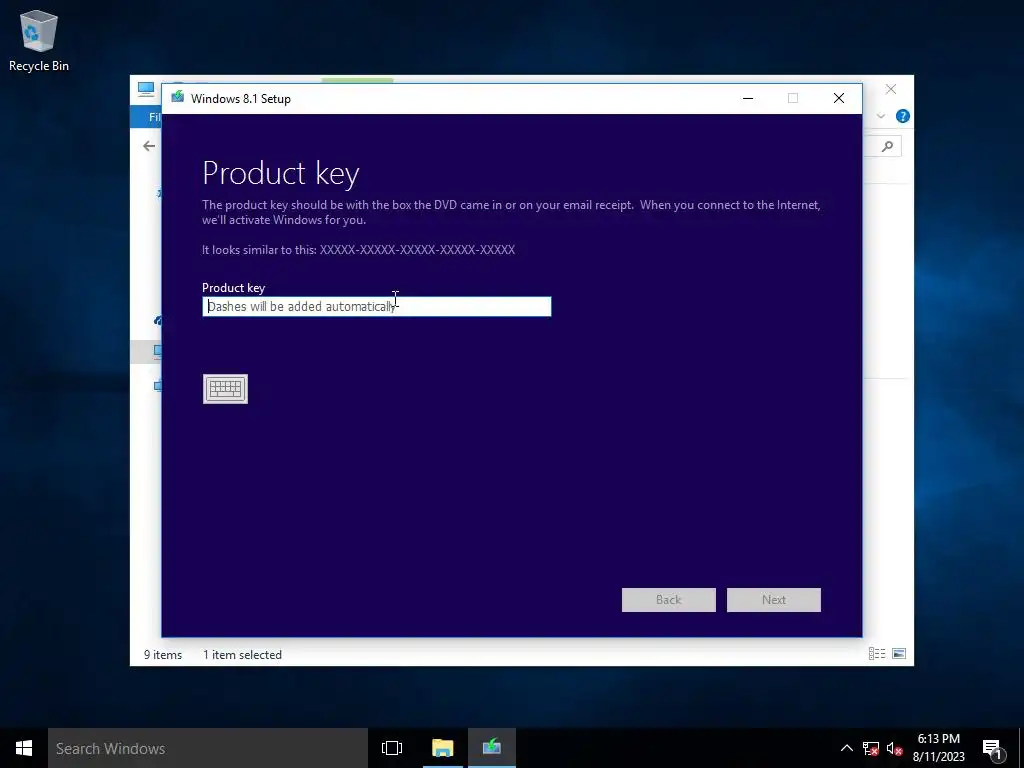Click the File Explorer window computer icon

pyautogui.click(x=146, y=89)
